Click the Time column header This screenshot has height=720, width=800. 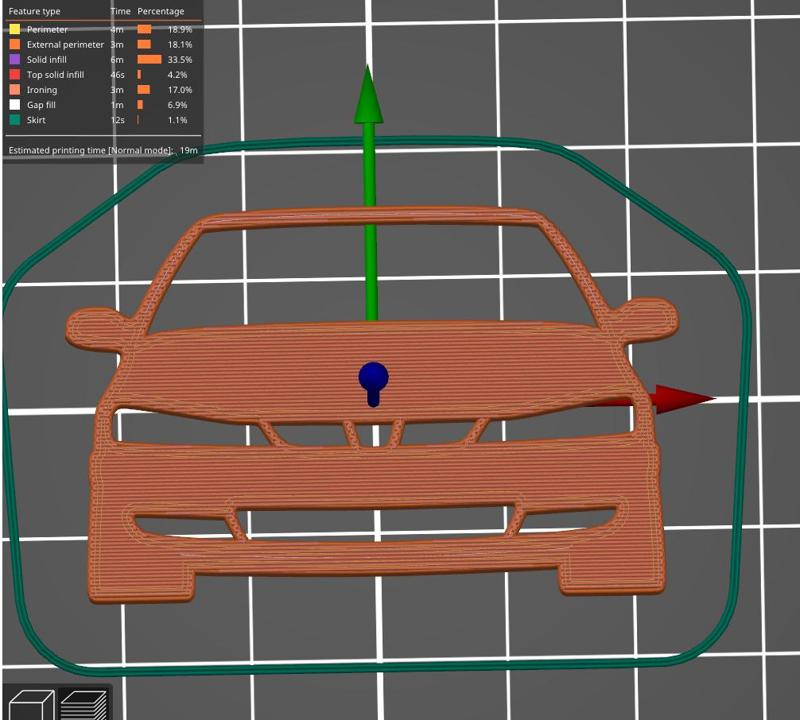click(x=120, y=11)
